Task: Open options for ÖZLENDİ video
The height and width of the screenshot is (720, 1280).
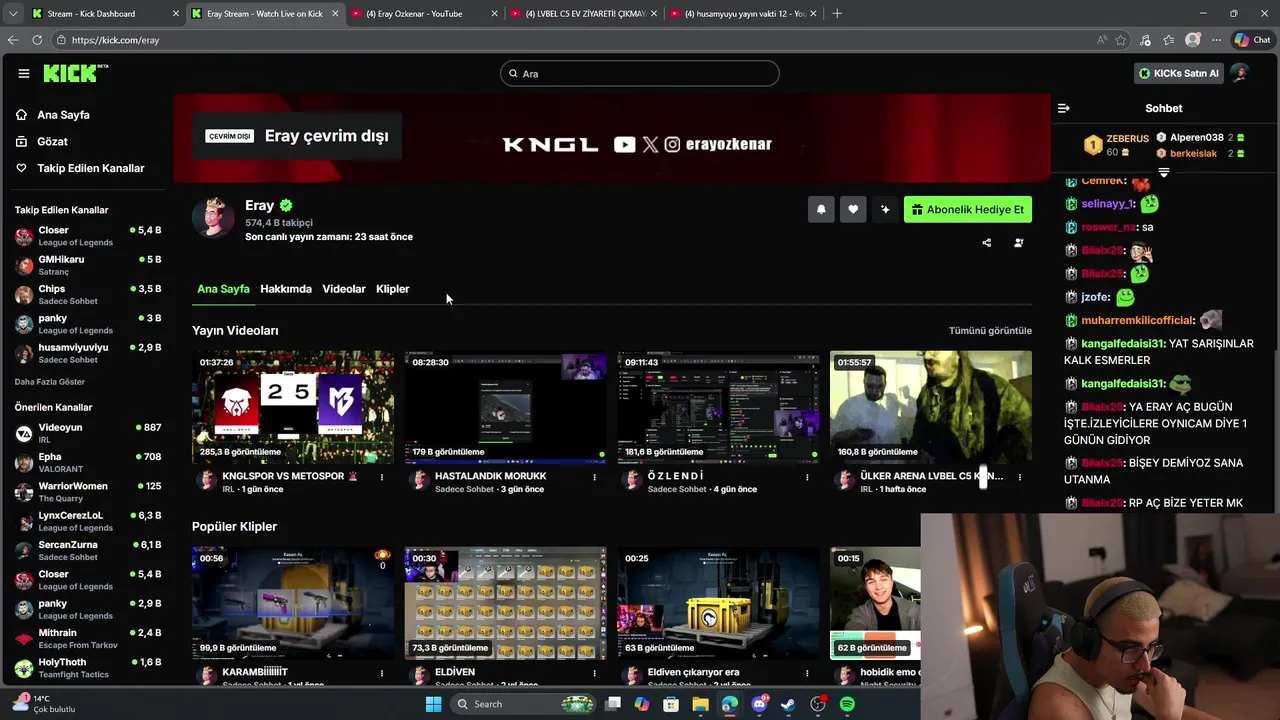Action: [807, 478]
